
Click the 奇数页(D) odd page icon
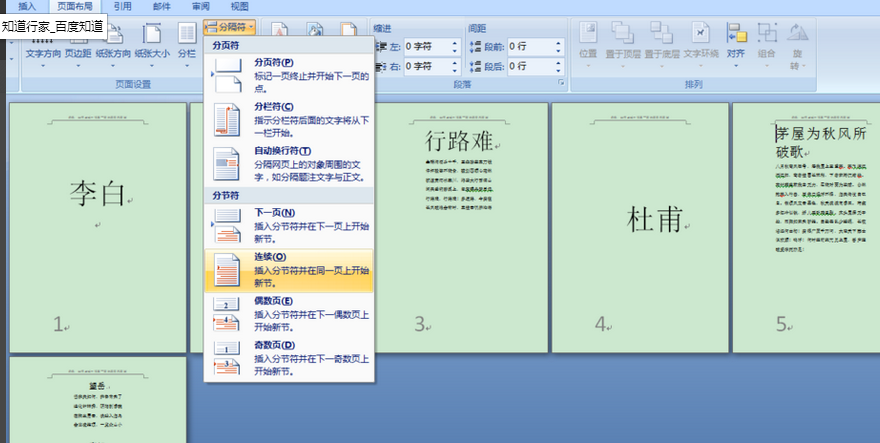click(227, 358)
